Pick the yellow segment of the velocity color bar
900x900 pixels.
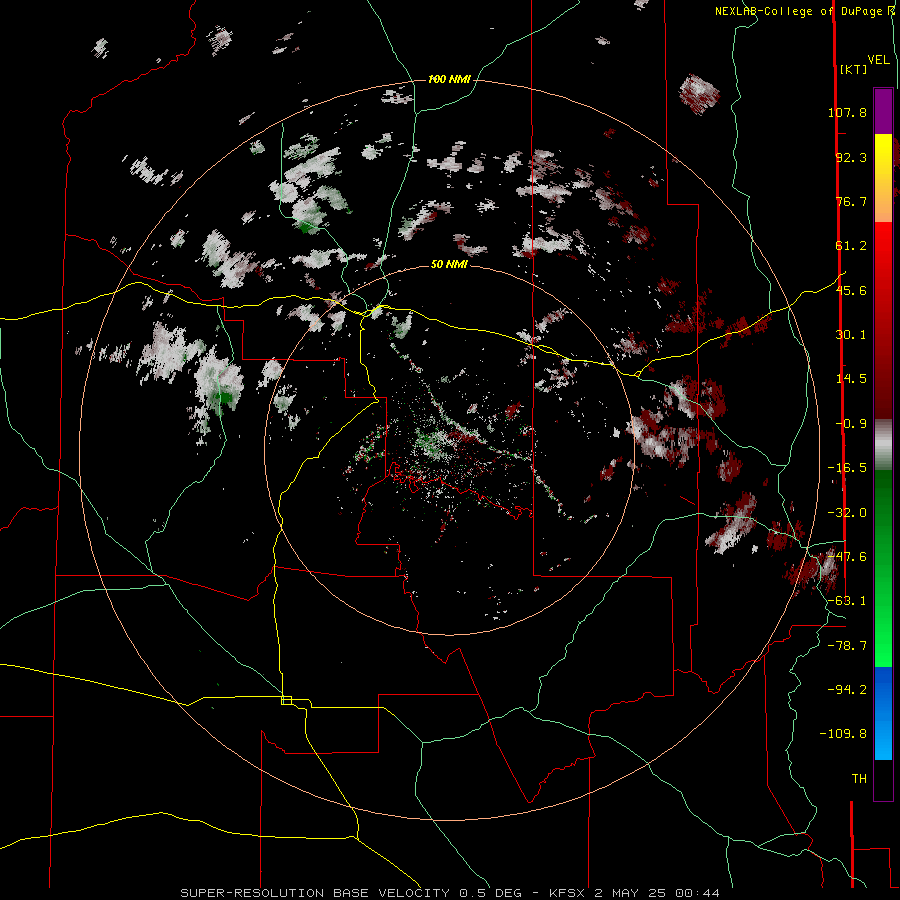pyautogui.click(x=883, y=156)
